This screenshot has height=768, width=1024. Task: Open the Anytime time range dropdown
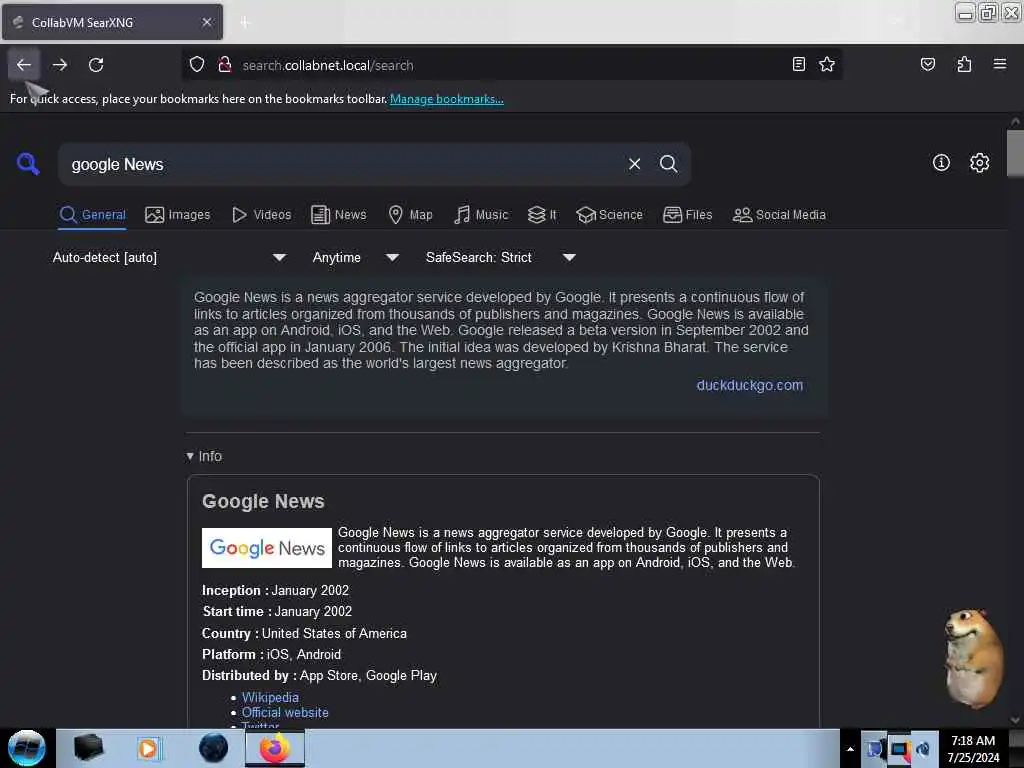pos(355,257)
